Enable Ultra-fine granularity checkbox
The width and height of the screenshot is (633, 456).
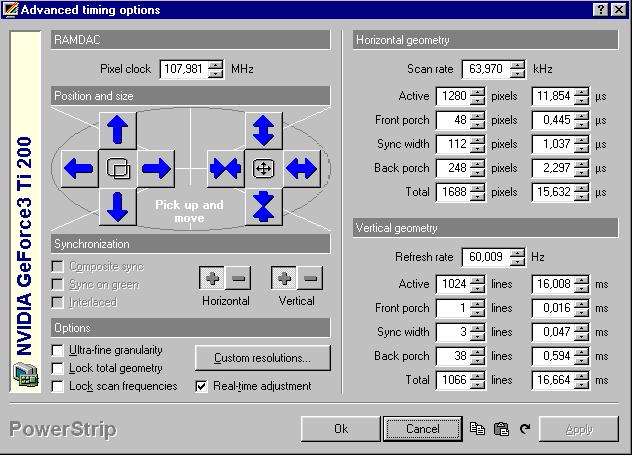(x=58, y=351)
